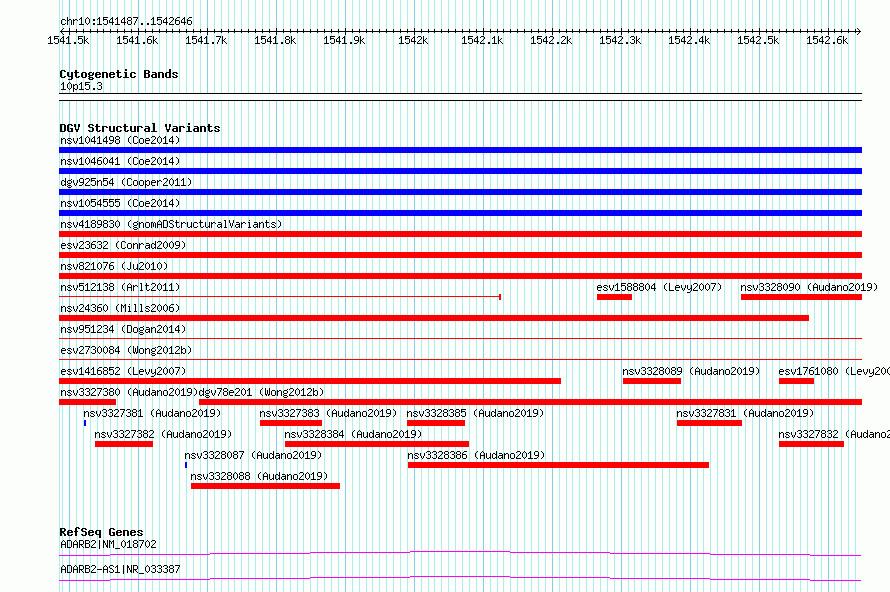890x592 pixels.
Task: Select nsv3328089 (Audano2019) variant label
Action: pyautogui.click(x=691, y=371)
